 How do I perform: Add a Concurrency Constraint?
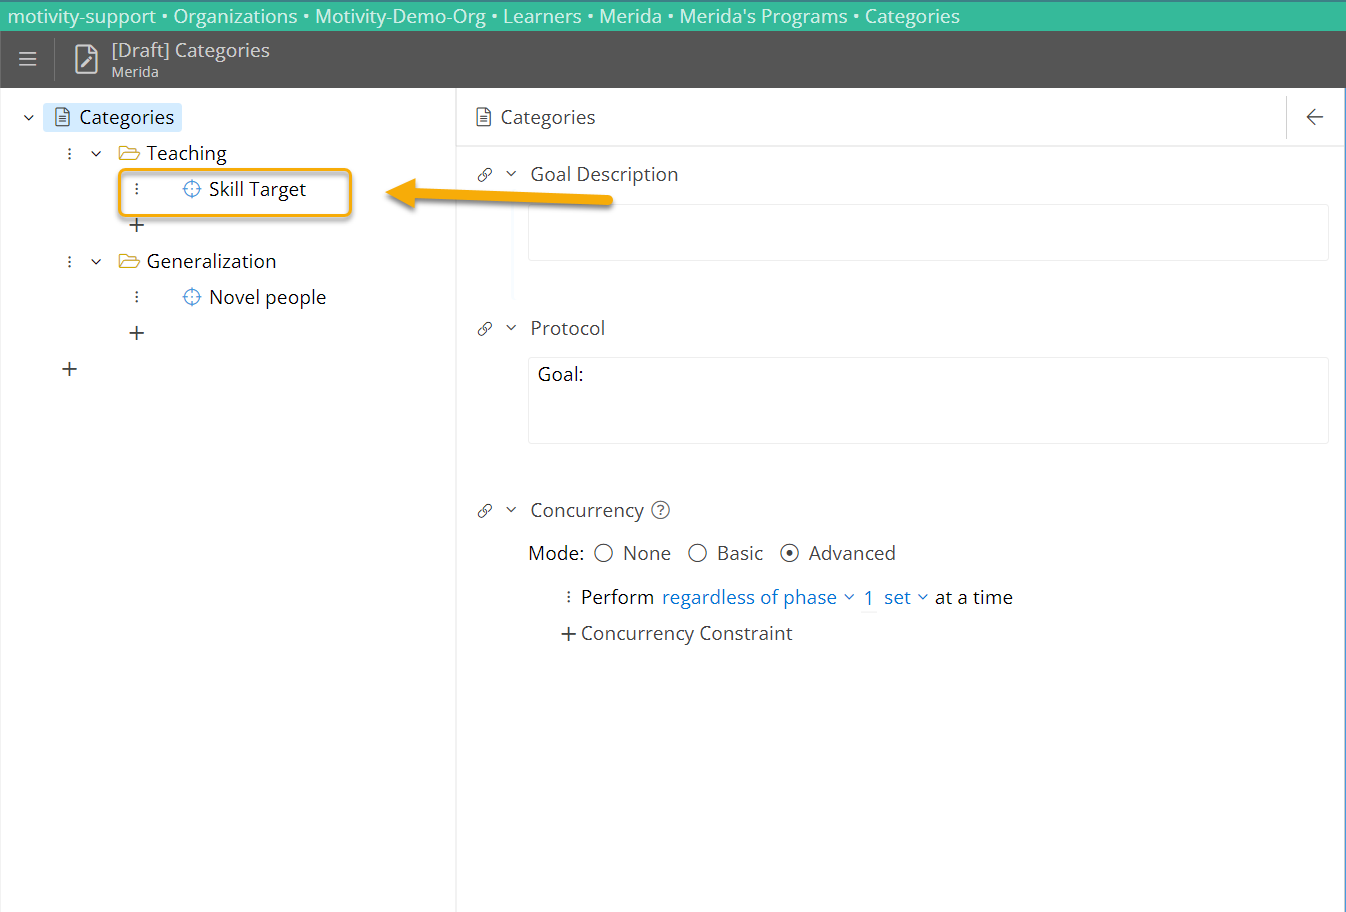[676, 633]
